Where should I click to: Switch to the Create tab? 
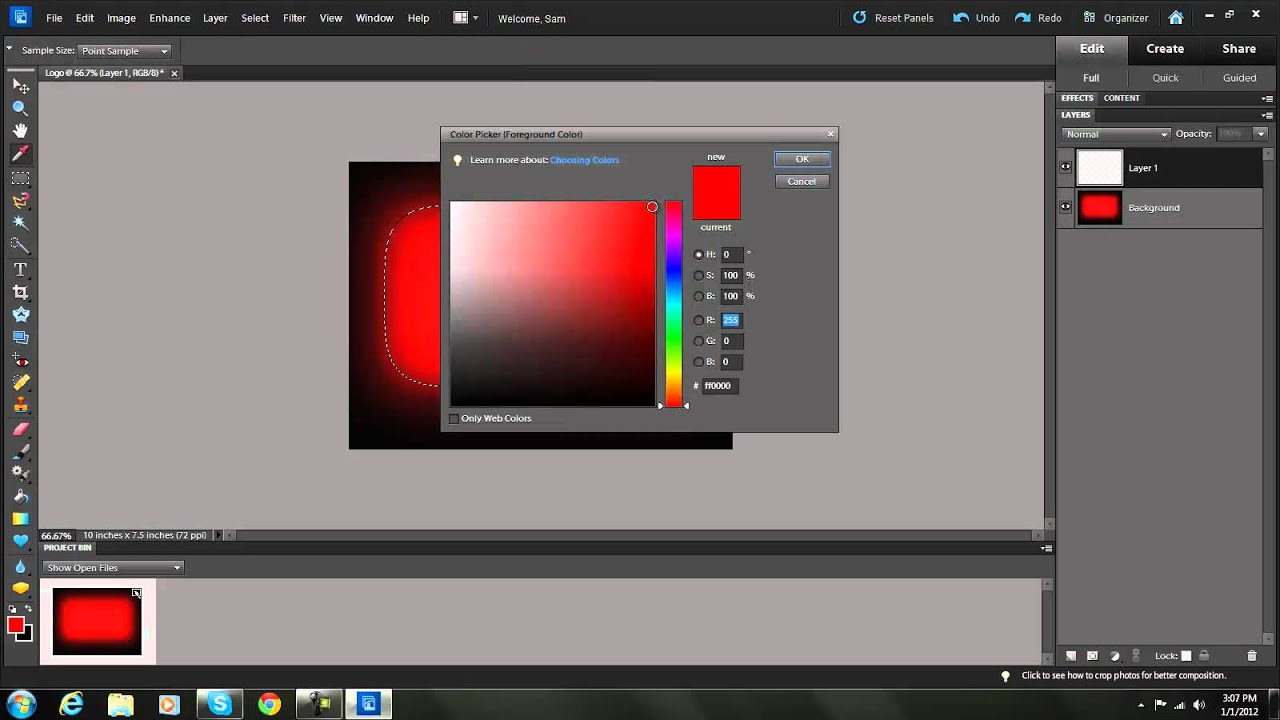coord(1165,48)
